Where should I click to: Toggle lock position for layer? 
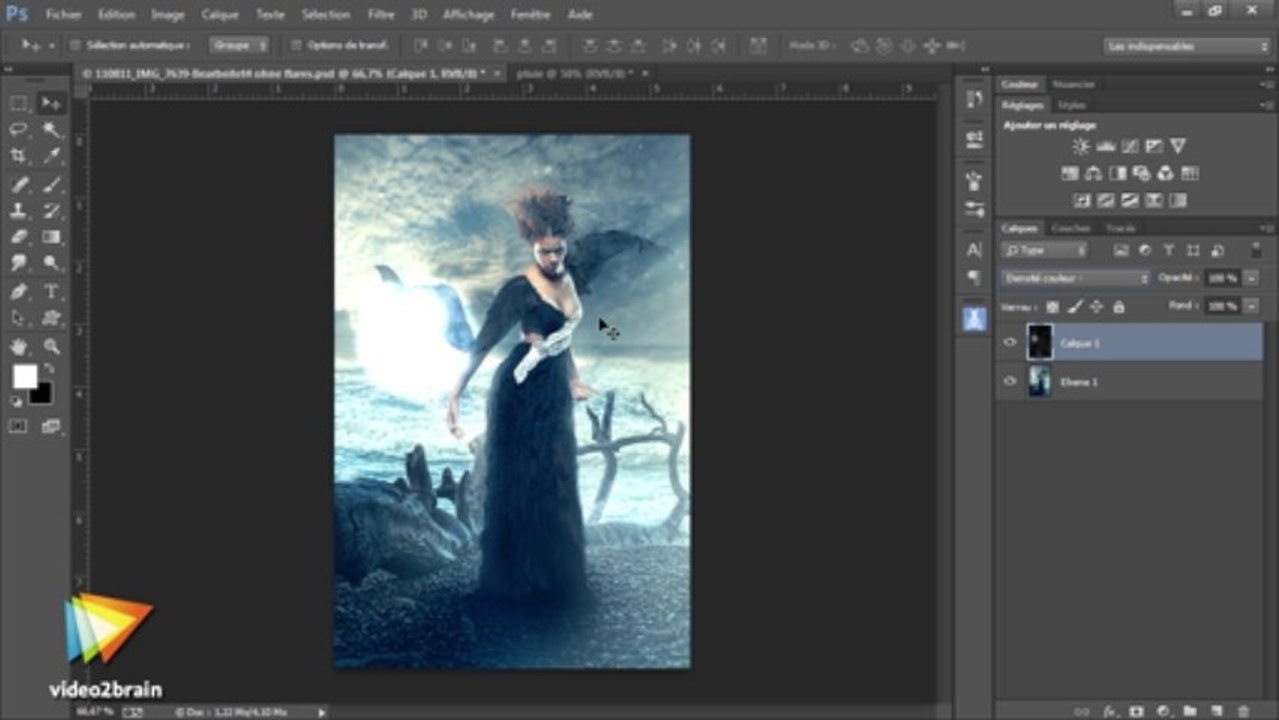pyautogui.click(x=1096, y=307)
